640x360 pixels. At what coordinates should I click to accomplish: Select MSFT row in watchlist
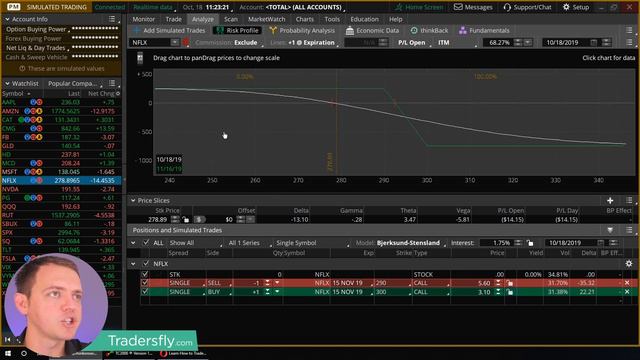[x=61, y=172]
